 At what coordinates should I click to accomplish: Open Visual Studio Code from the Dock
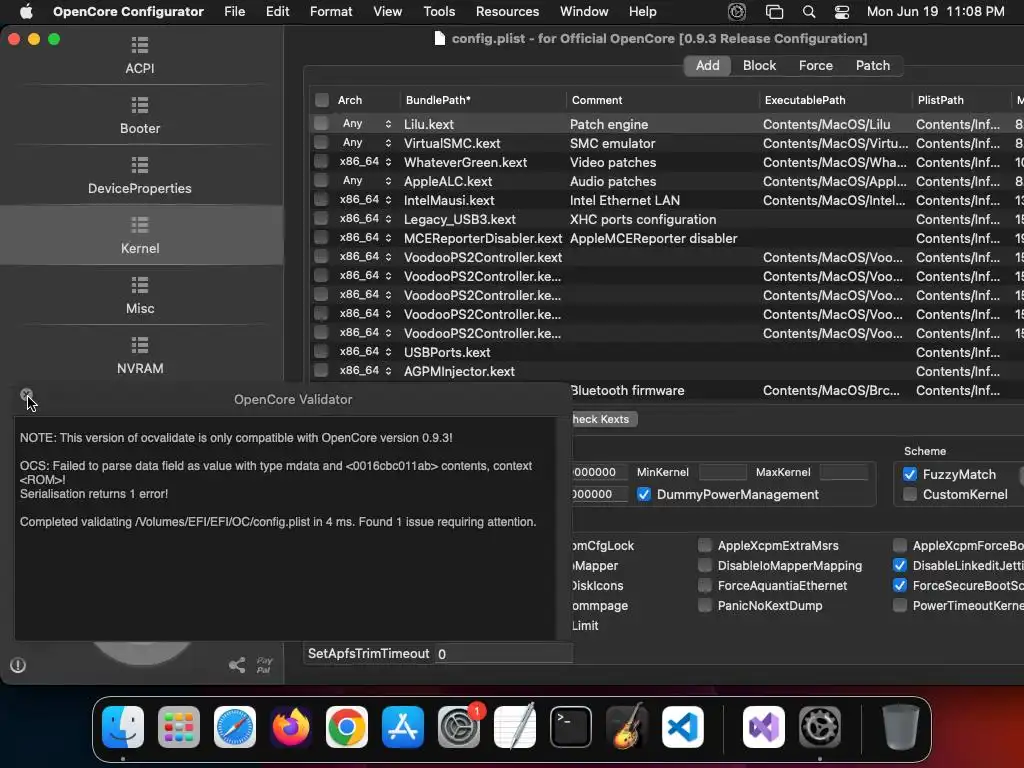(x=682, y=727)
